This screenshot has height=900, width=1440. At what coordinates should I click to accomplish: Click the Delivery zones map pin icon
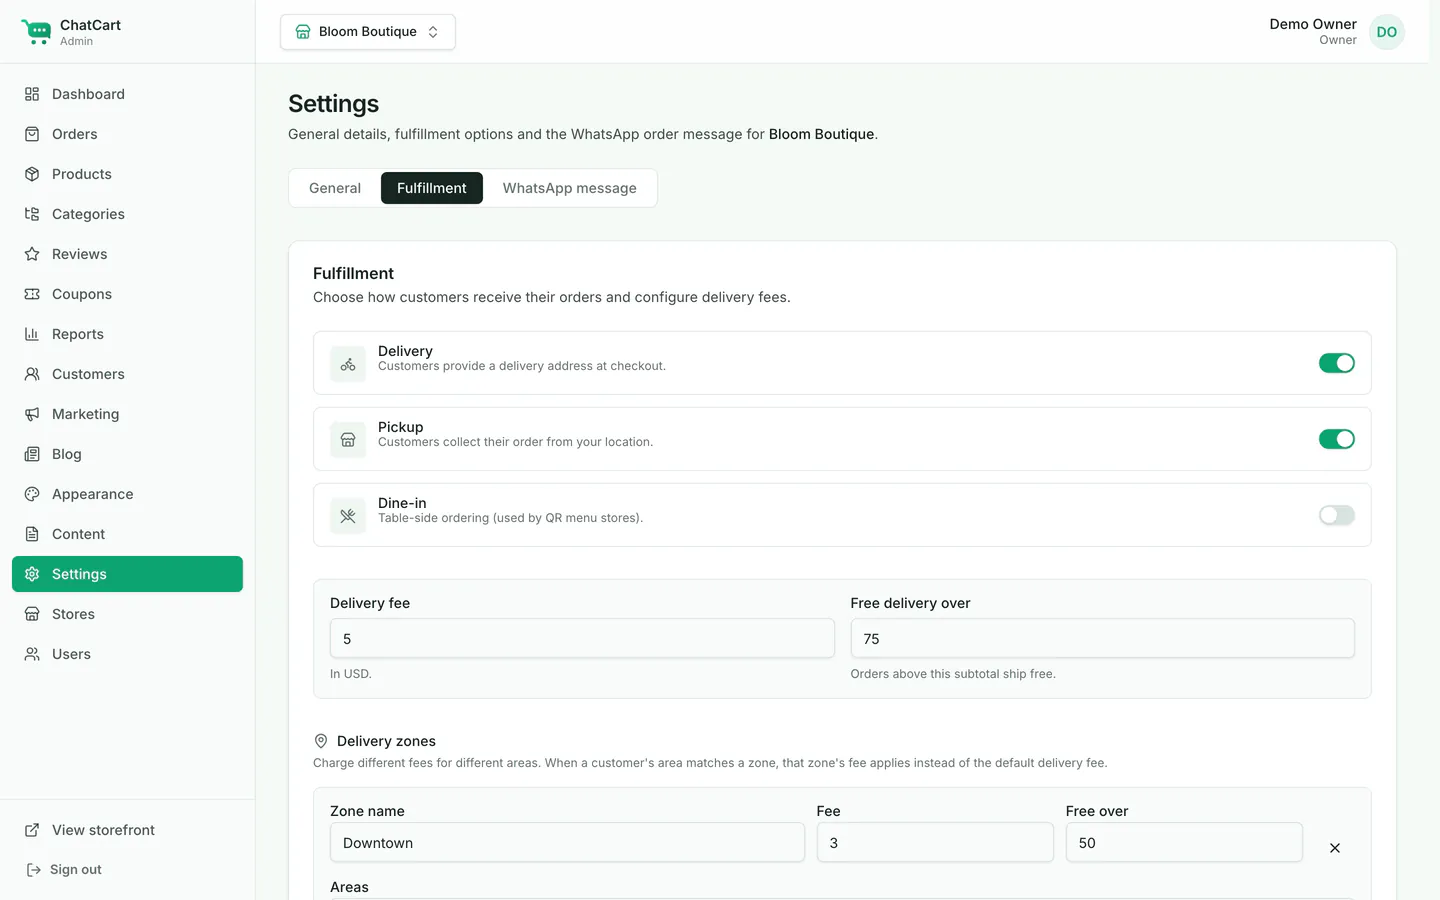click(321, 741)
